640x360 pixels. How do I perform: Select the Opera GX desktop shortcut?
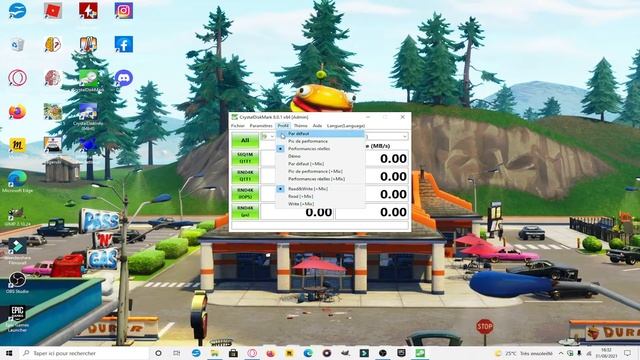(x=18, y=78)
